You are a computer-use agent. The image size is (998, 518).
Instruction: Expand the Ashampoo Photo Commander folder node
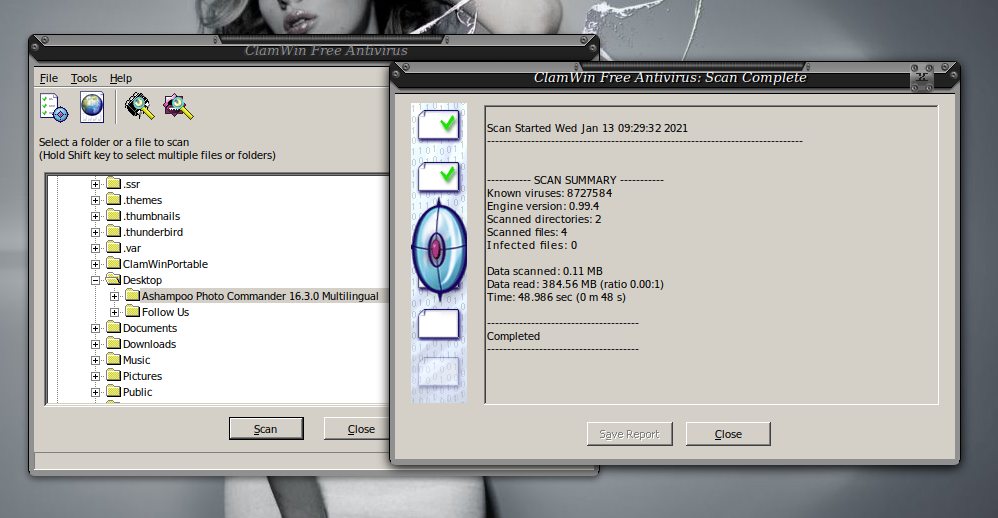[115, 297]
